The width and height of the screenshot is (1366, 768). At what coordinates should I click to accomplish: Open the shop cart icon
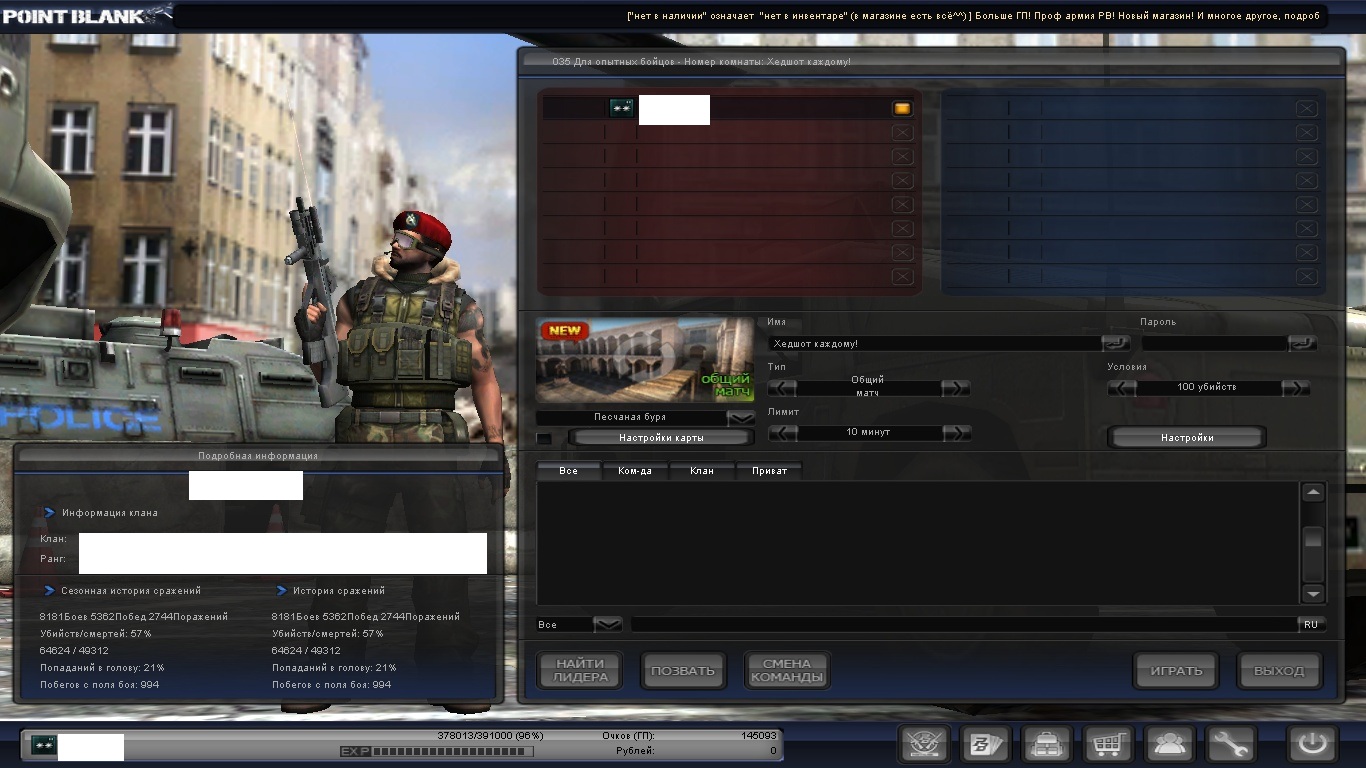[x=1108, y=745]
